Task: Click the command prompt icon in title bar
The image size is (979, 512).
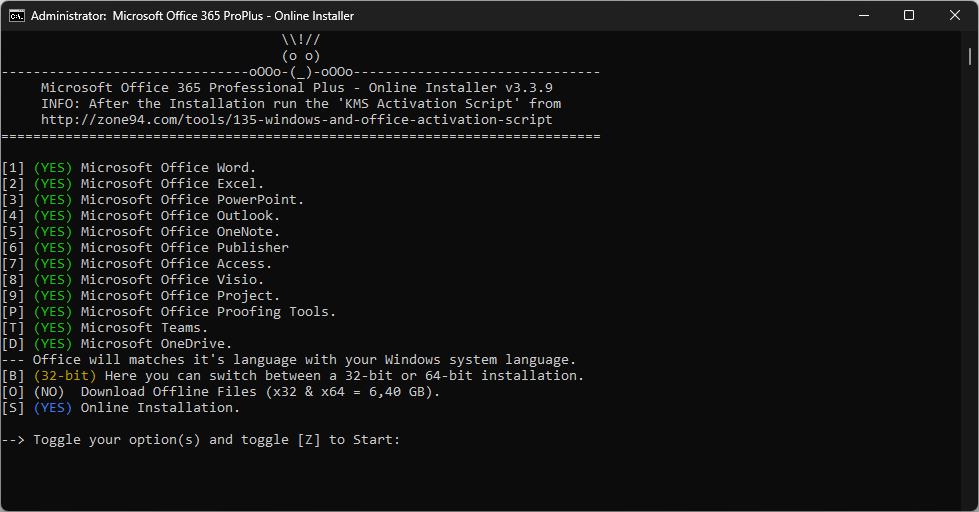Action: pos(17,16)
